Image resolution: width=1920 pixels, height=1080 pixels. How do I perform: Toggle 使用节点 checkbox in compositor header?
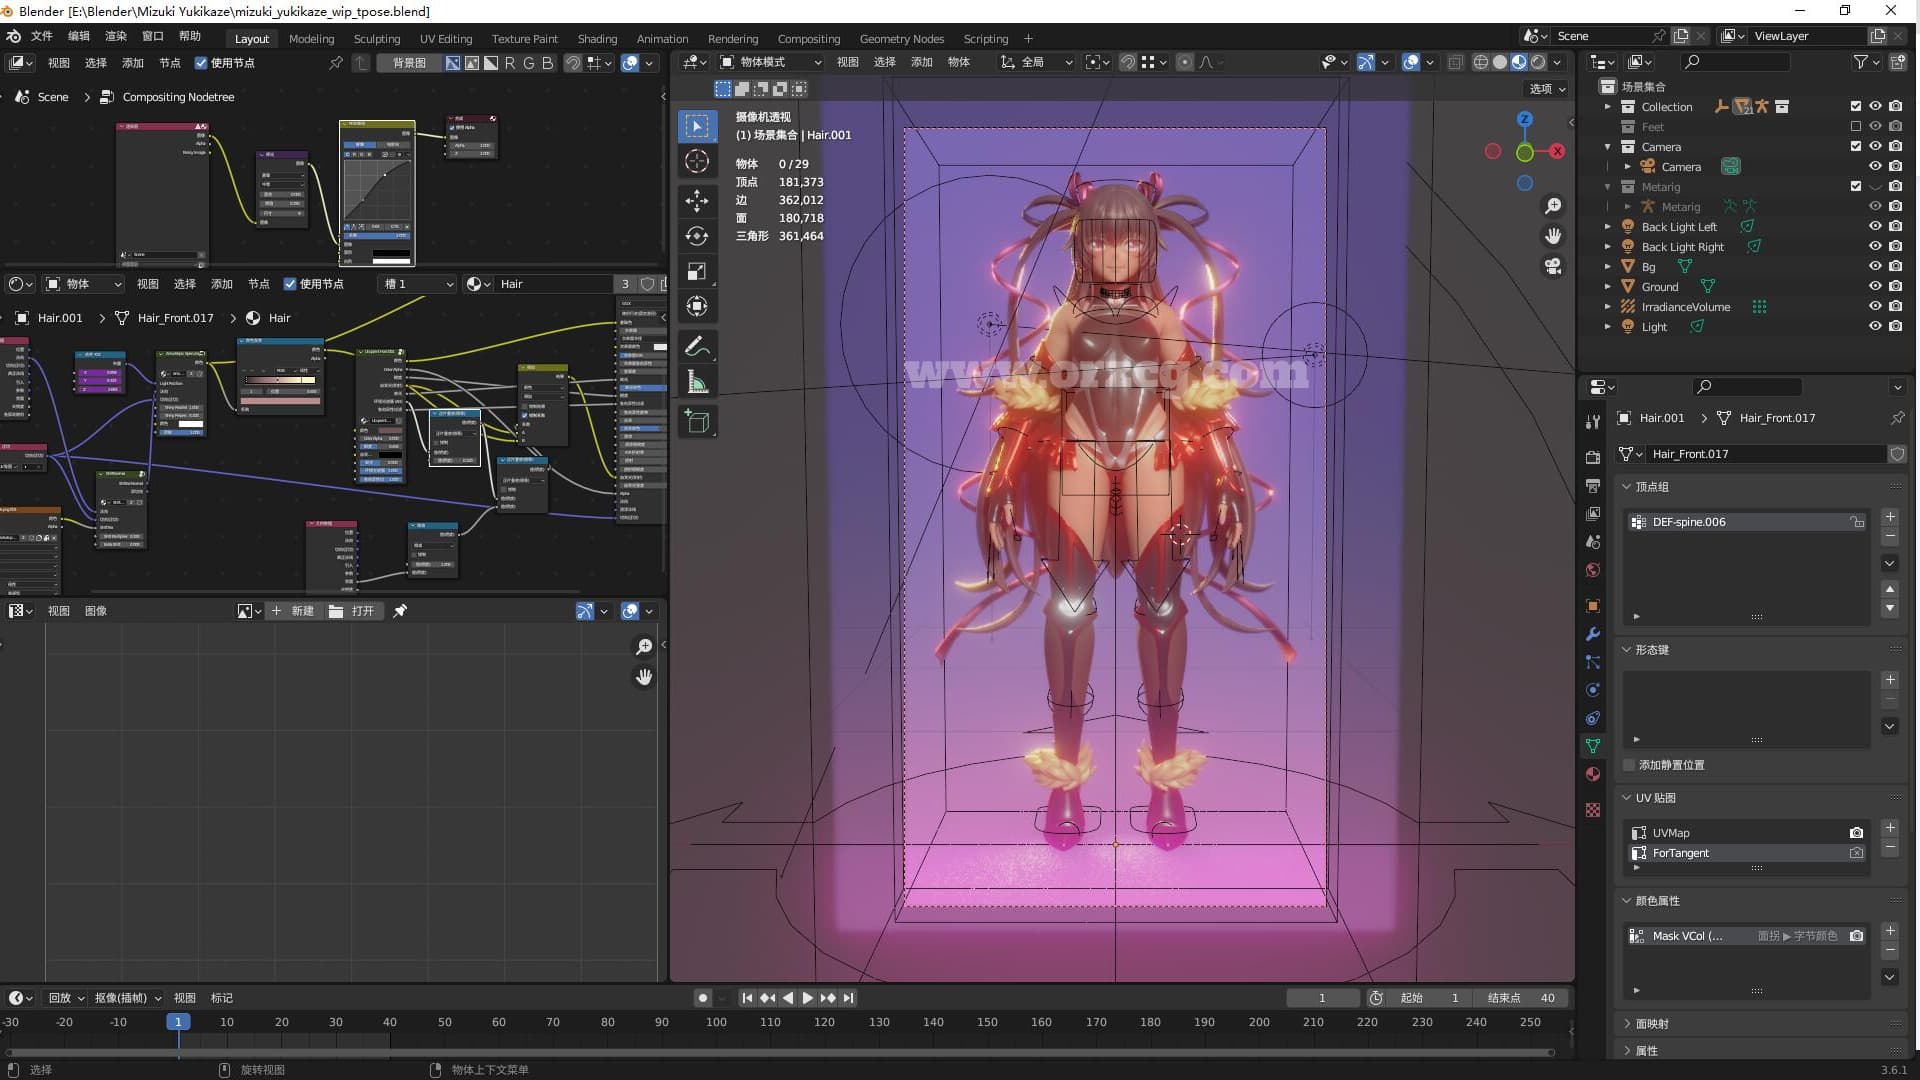[x=201, y=63]
